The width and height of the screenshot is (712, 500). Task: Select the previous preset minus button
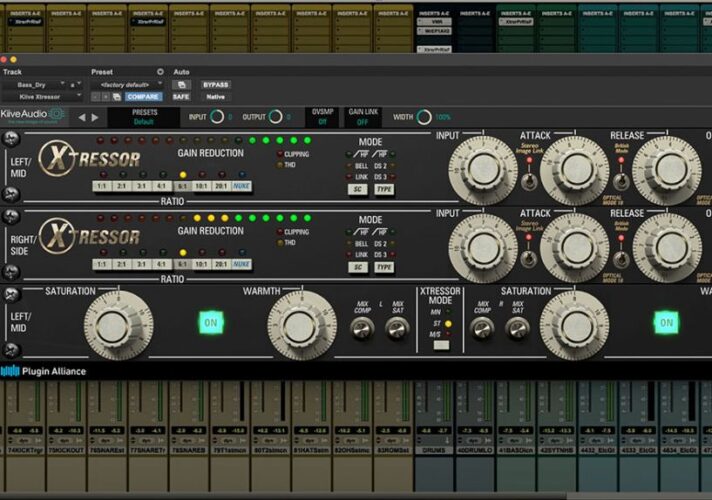[95, 97]
